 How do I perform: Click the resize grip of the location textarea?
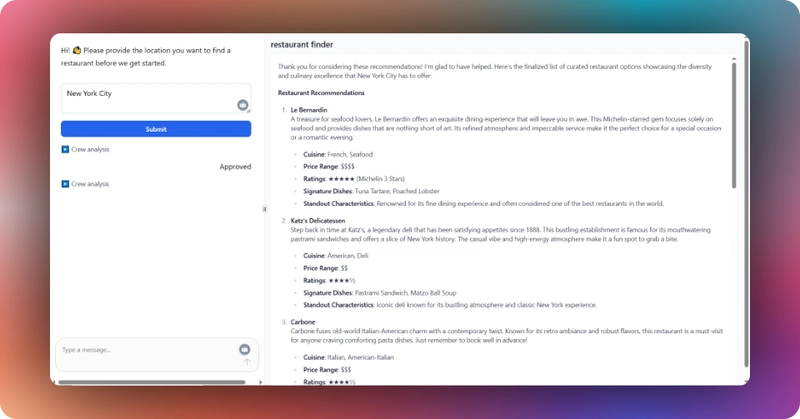(249, 111)
